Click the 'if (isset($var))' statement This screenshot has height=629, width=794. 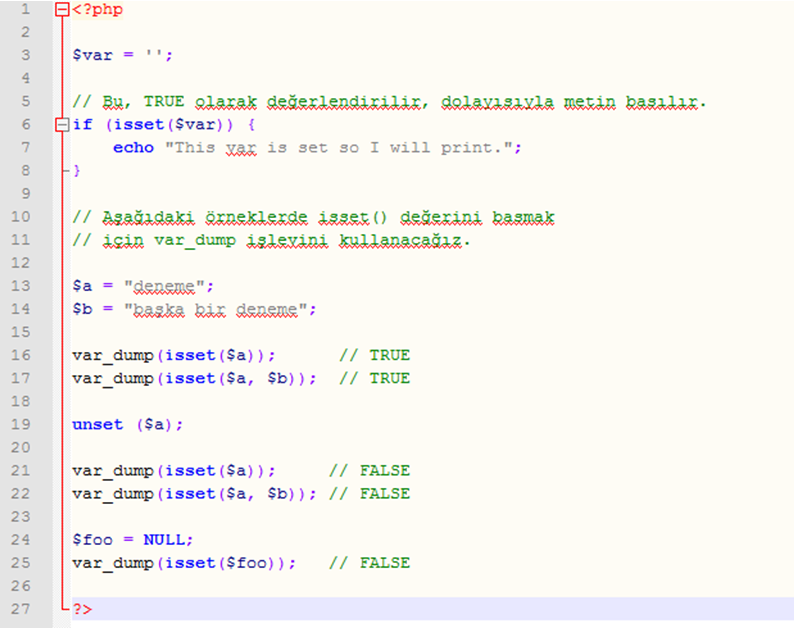coord(152,125)
